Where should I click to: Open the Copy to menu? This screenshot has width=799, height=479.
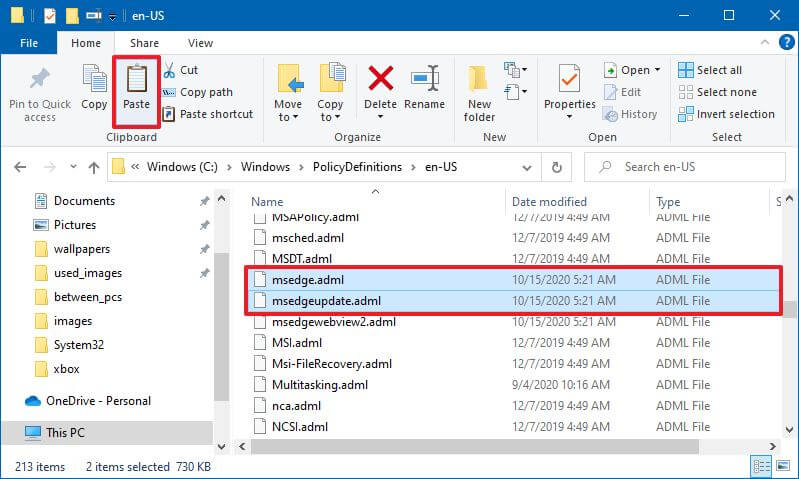(x=330, y=93)
